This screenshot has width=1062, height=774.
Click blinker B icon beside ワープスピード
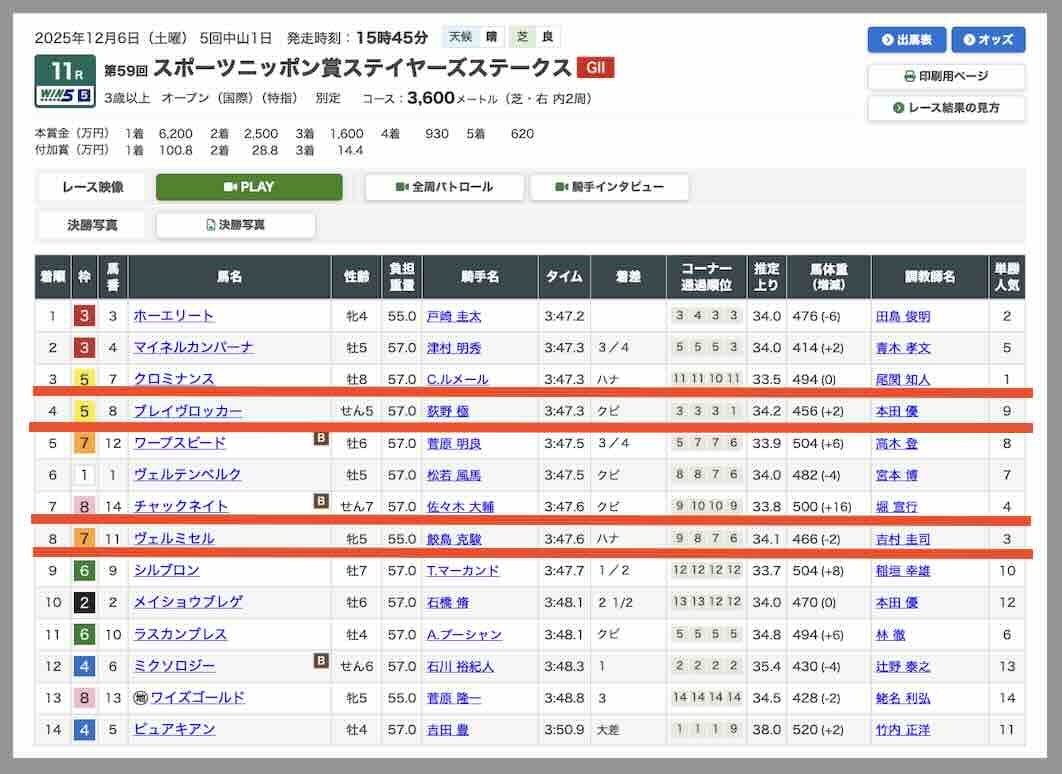coord(321,438)
